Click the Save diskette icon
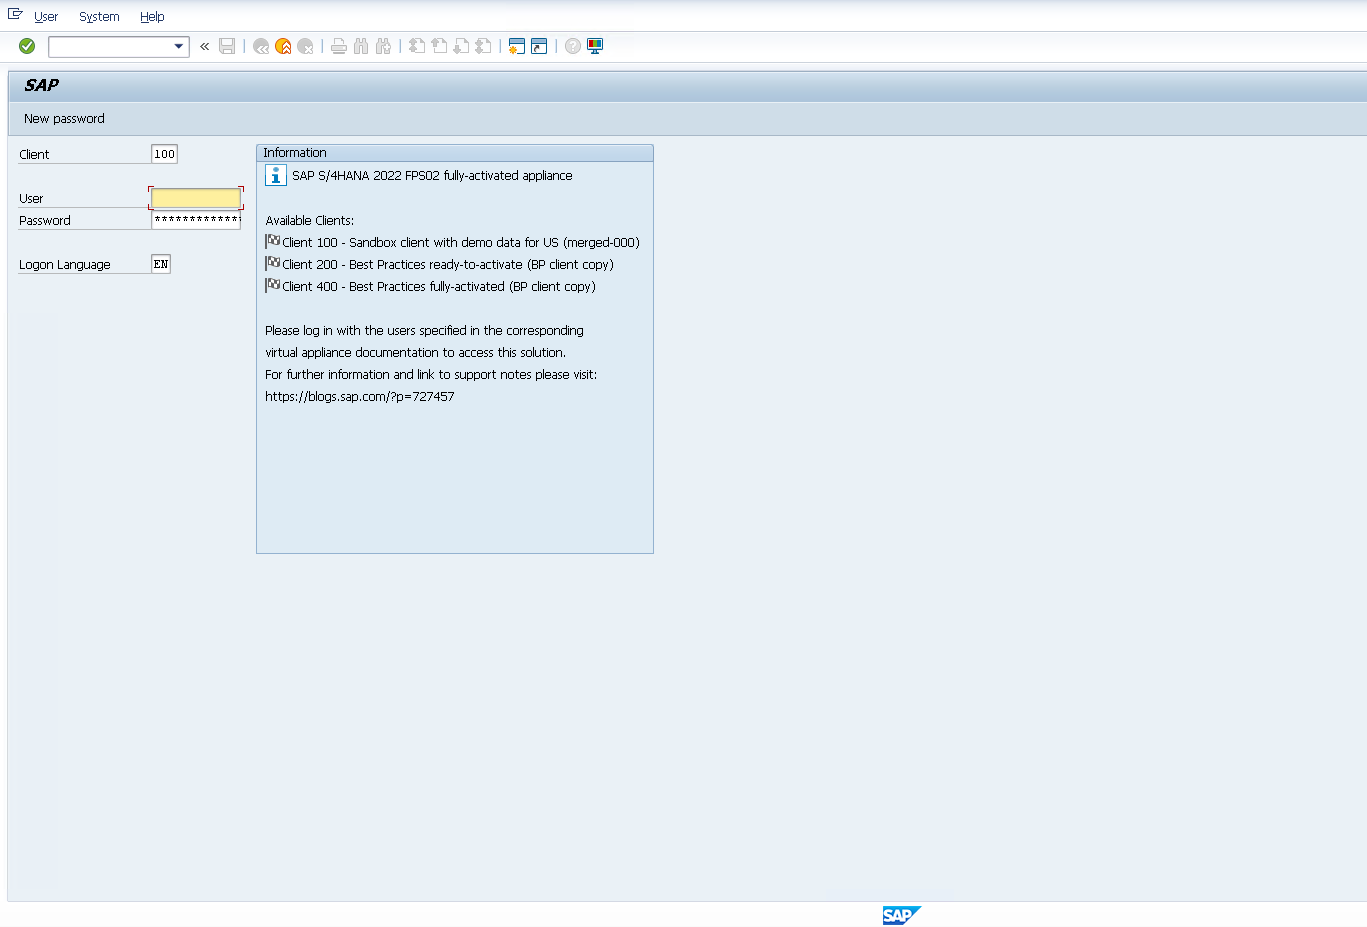Image resolution: width=1367 pixels, height=927 pixels. (x=227, y=46)
